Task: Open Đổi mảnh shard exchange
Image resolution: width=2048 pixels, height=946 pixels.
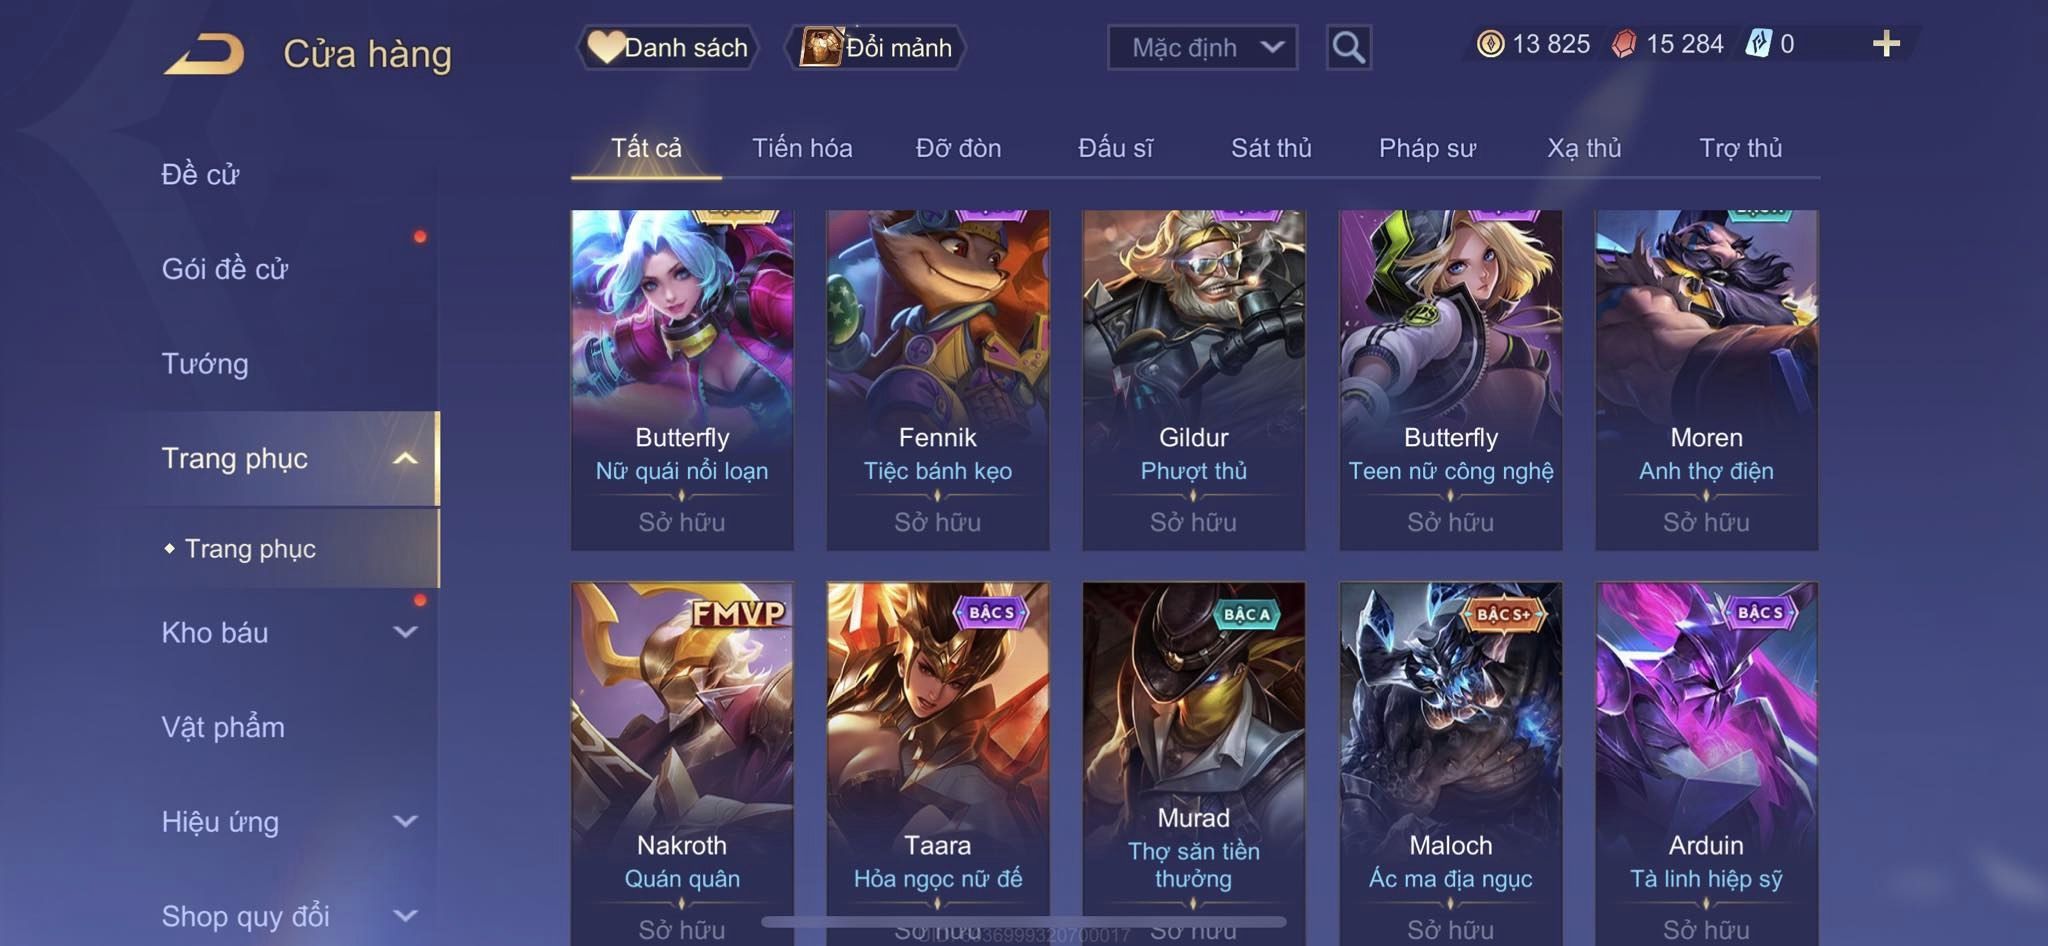Action: pos(875,47)
